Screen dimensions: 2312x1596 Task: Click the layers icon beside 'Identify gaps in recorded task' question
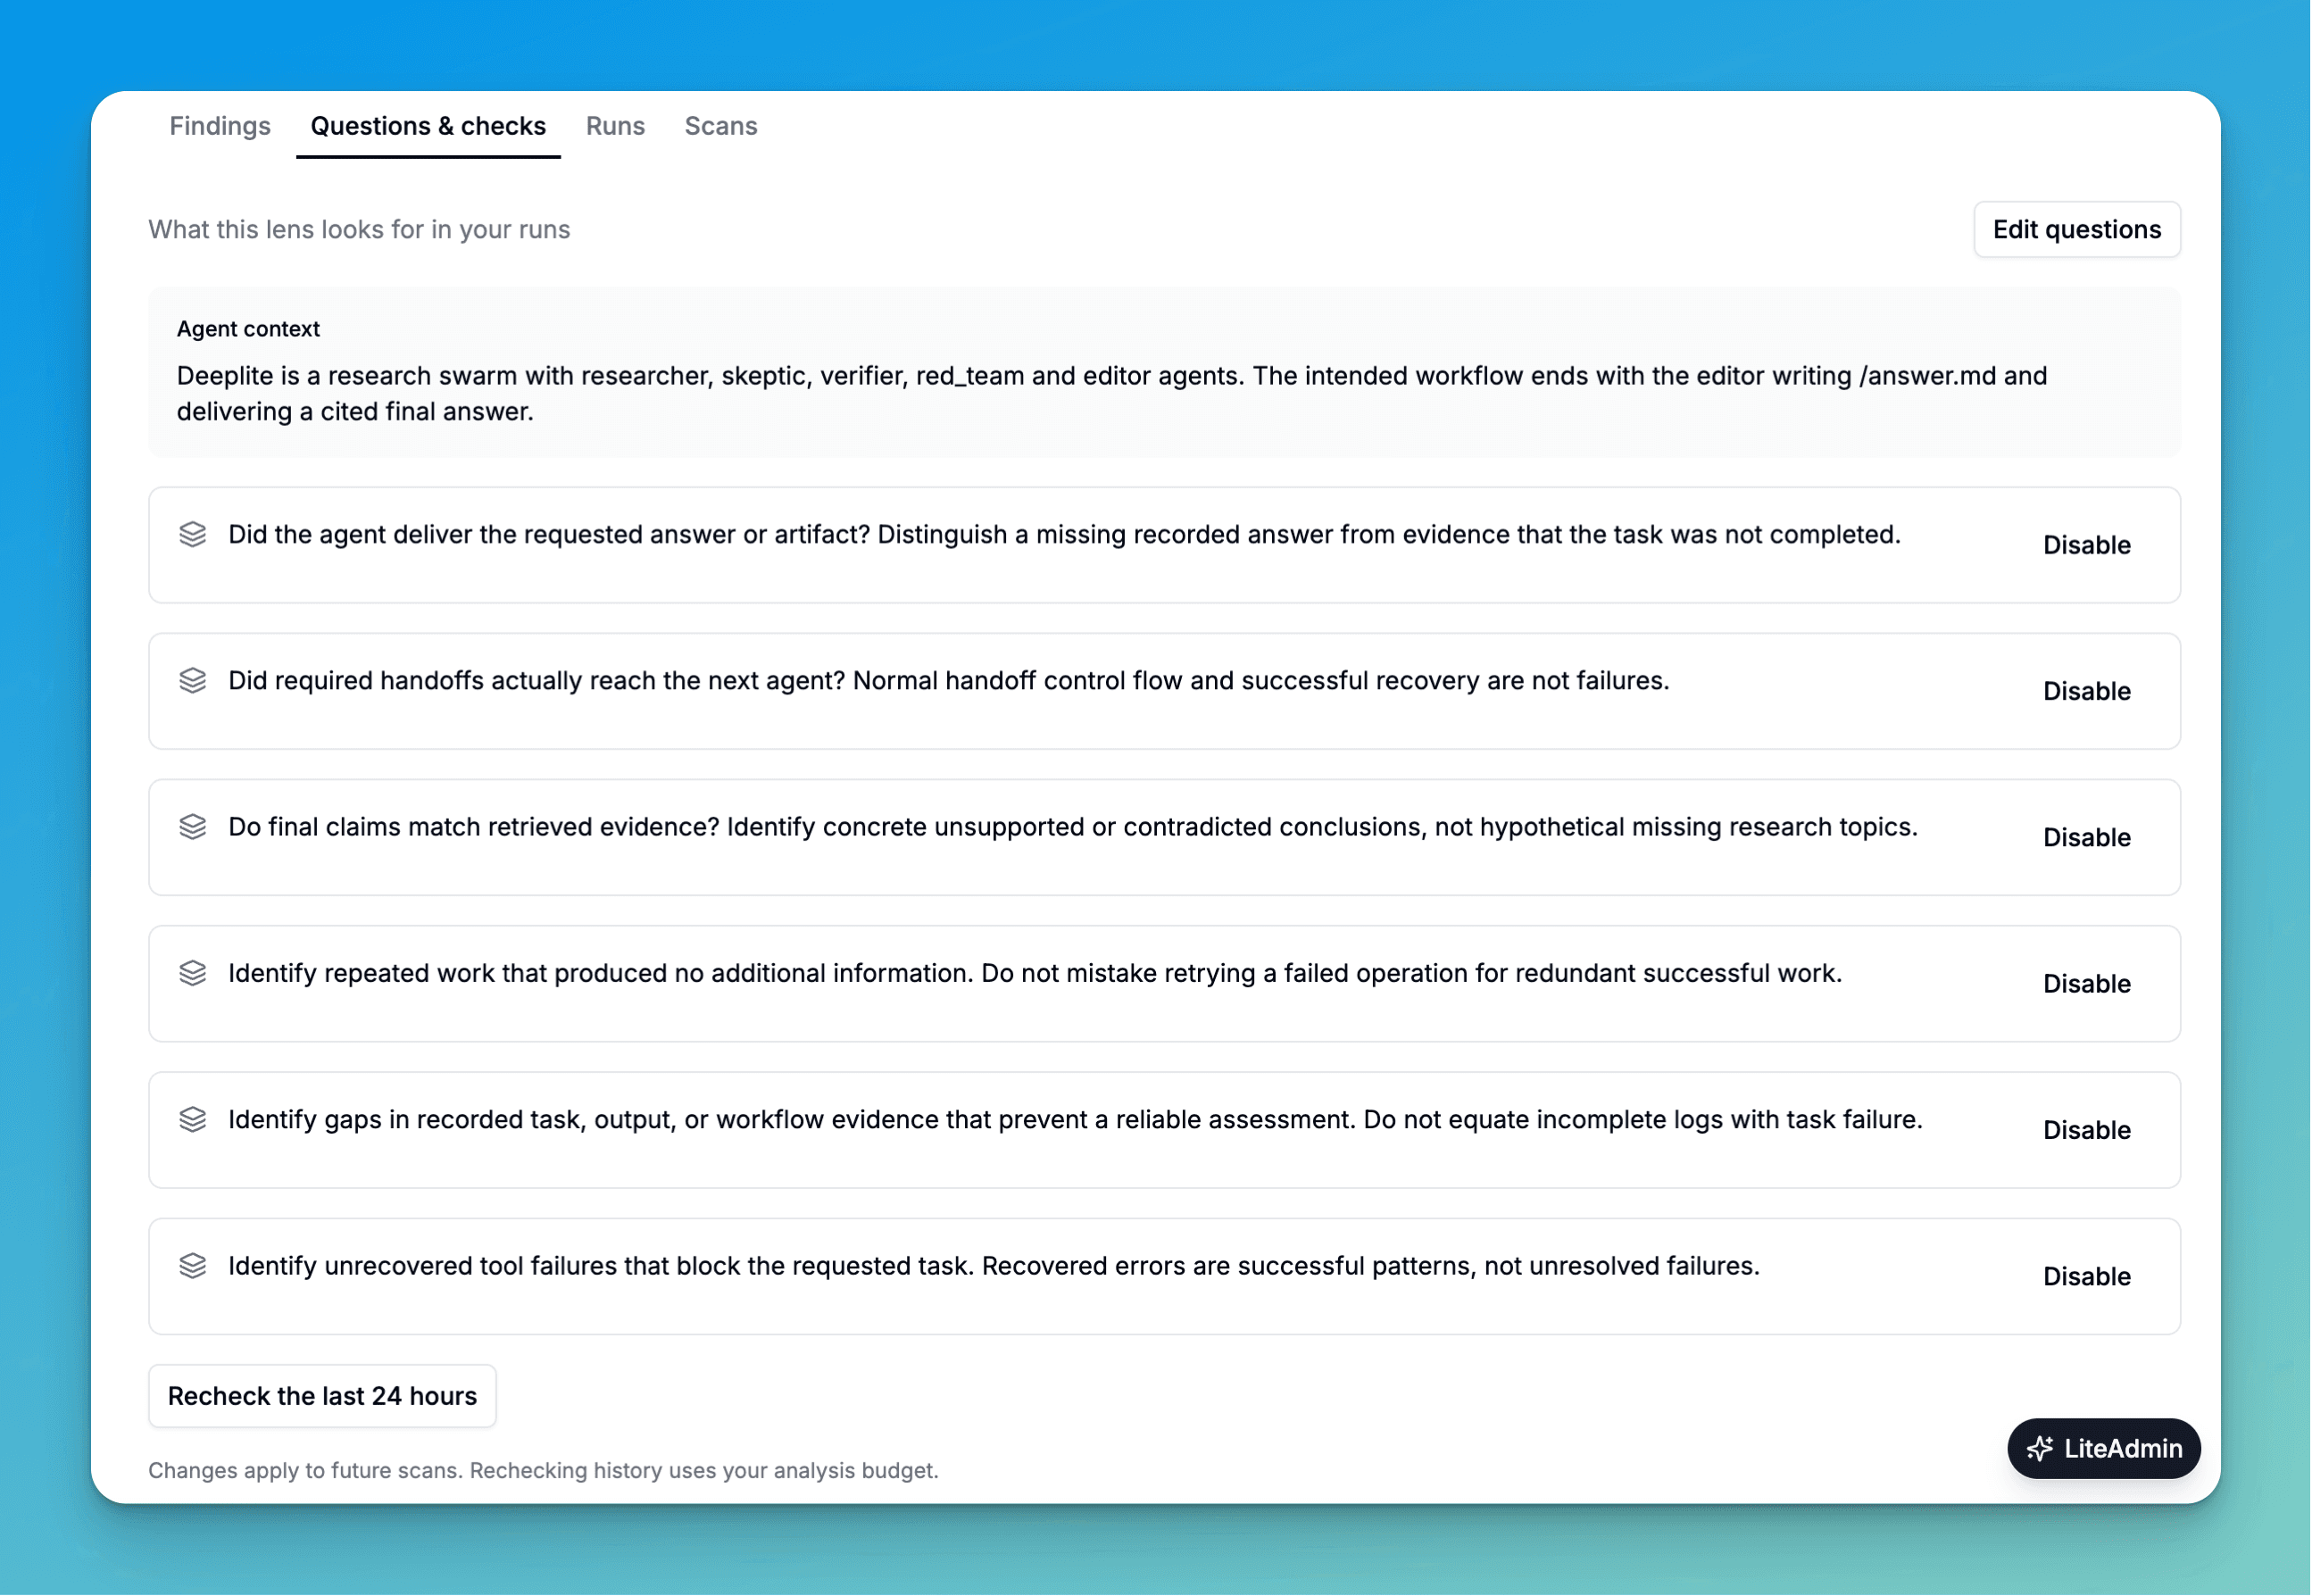193,1120
